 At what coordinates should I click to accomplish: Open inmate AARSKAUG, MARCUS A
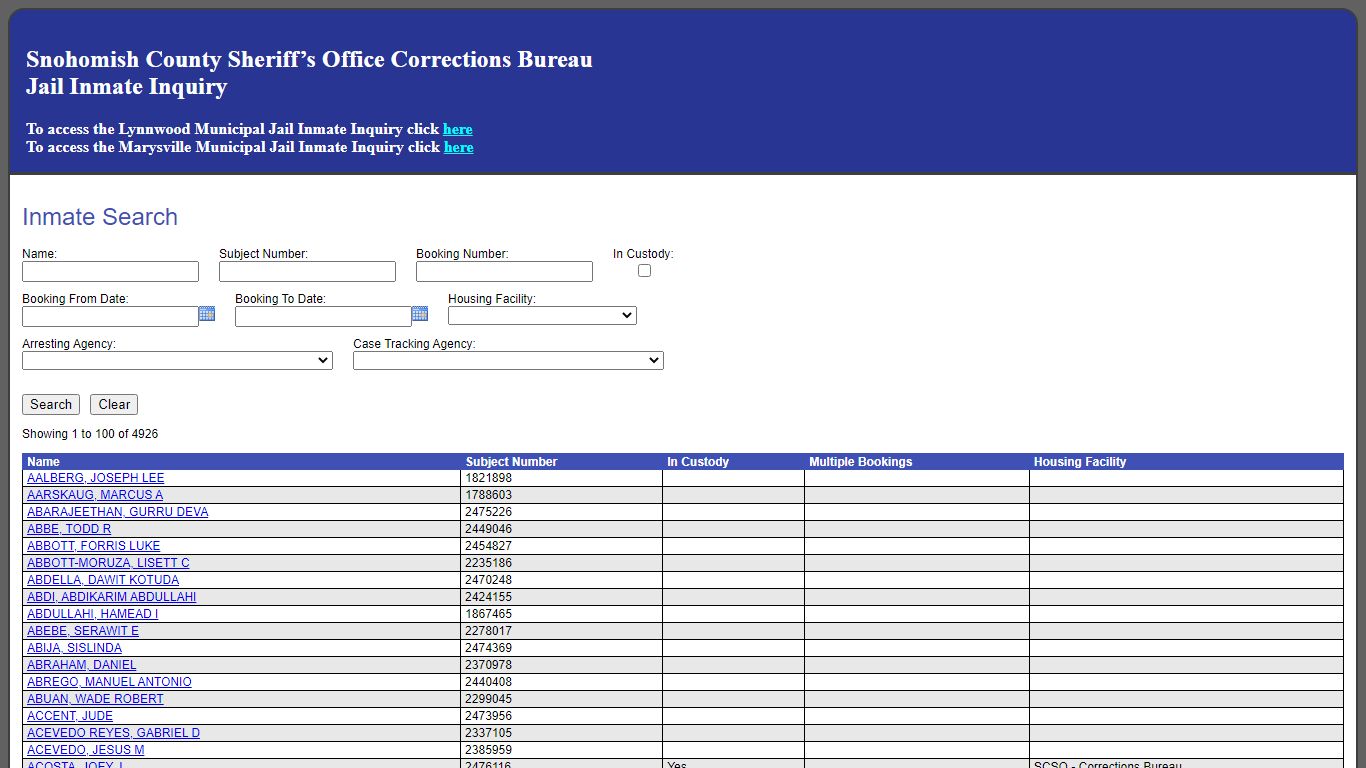click(95, 495)
